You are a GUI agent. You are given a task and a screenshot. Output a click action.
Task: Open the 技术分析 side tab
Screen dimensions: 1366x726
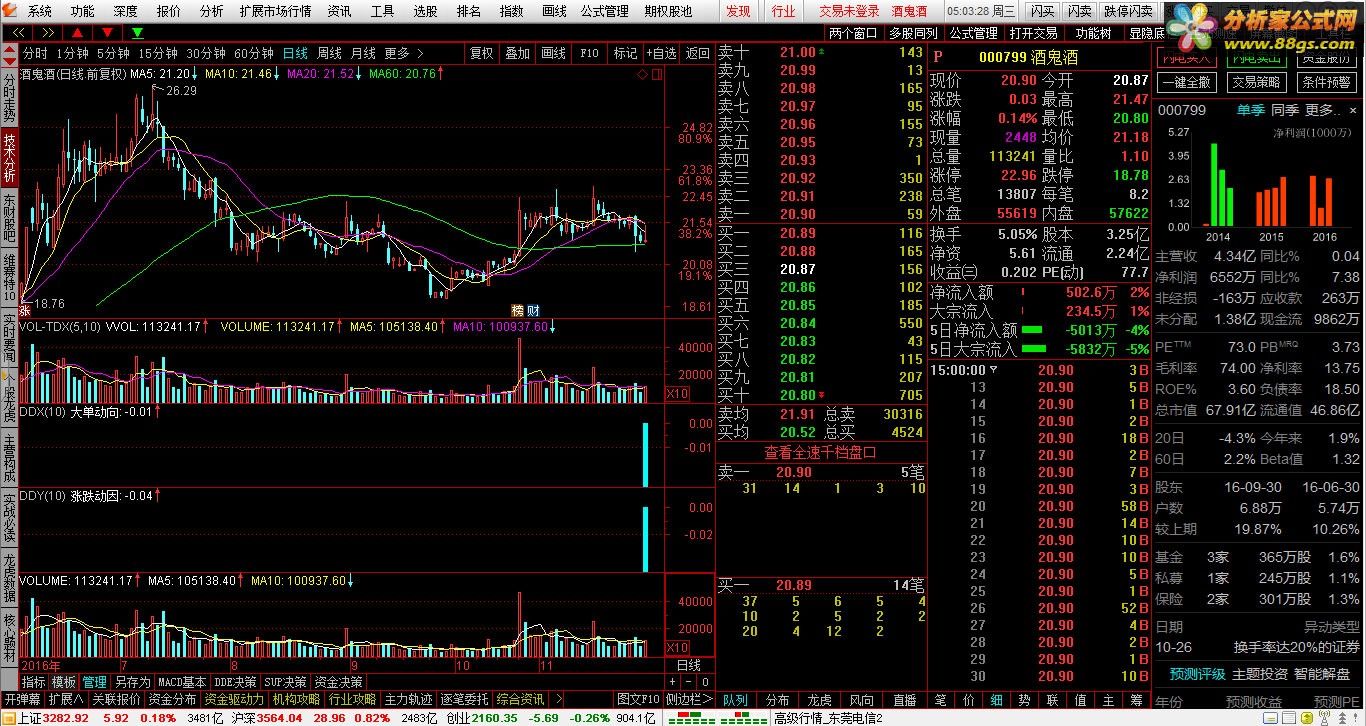9,158
